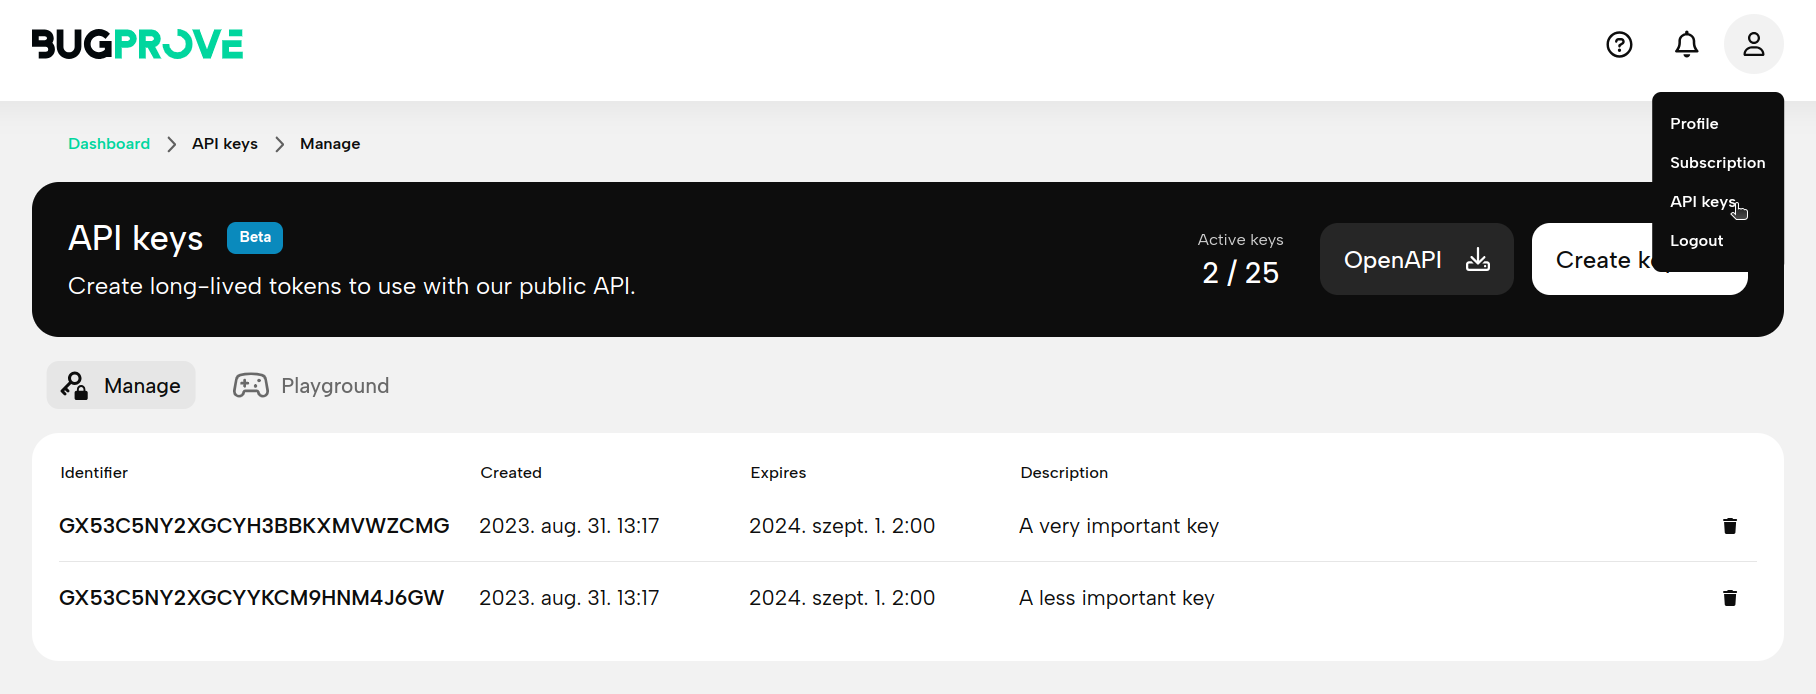Click 'A less important key' description

coord(1117,598)
